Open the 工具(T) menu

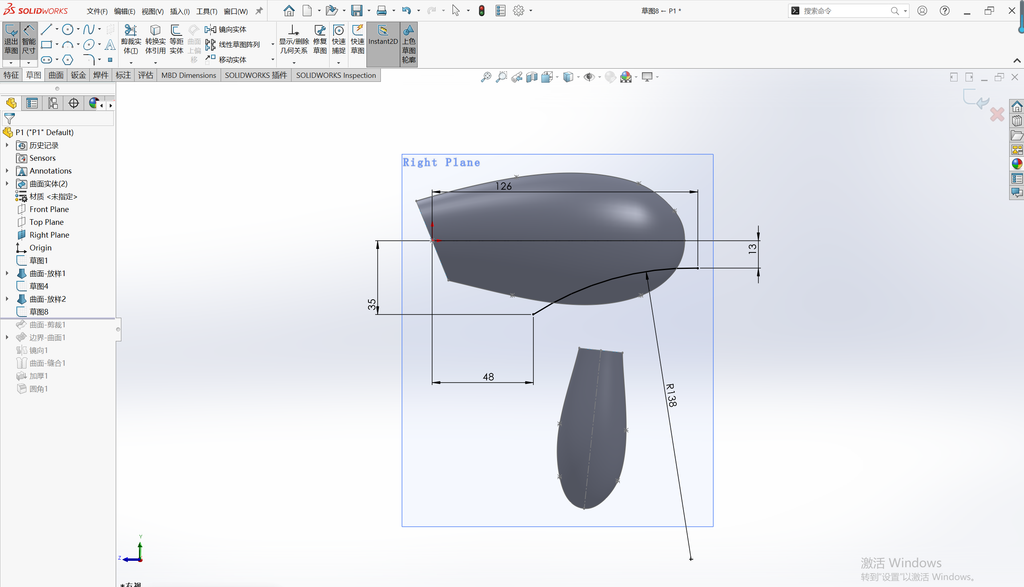pyautogui.click(x=206, y=11)
